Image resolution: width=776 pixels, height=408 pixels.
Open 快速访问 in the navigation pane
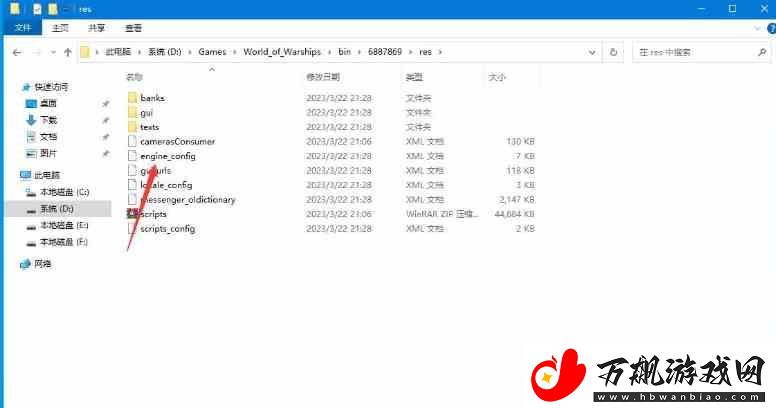[51, 87]
